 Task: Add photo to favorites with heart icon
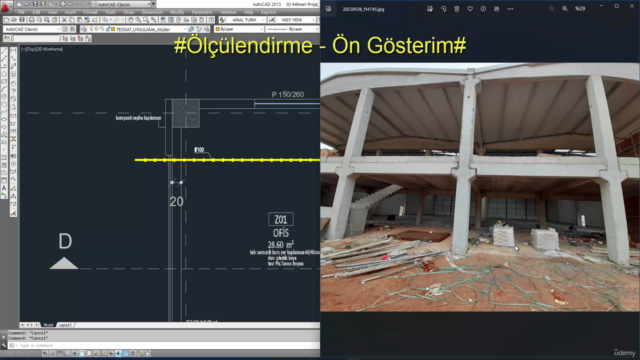[470, 9]
